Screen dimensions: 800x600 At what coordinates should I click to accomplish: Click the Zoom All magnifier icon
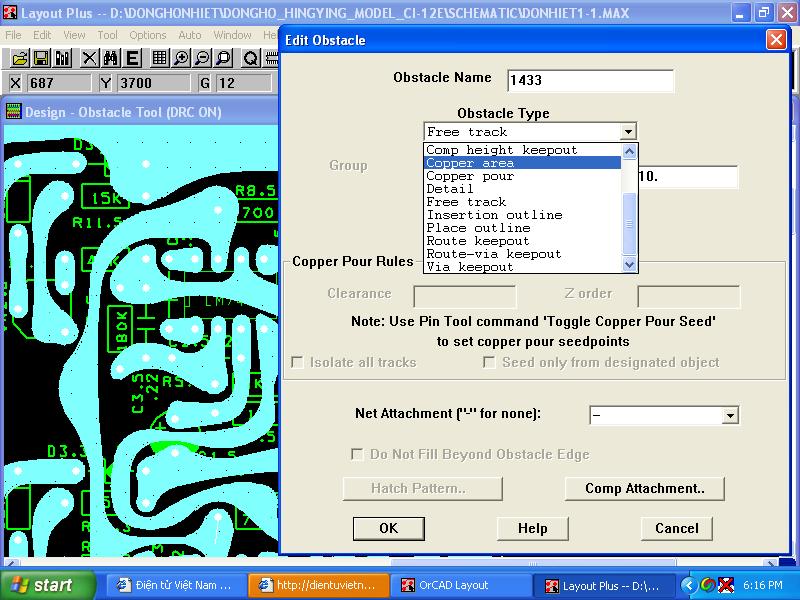pos(224,59)
